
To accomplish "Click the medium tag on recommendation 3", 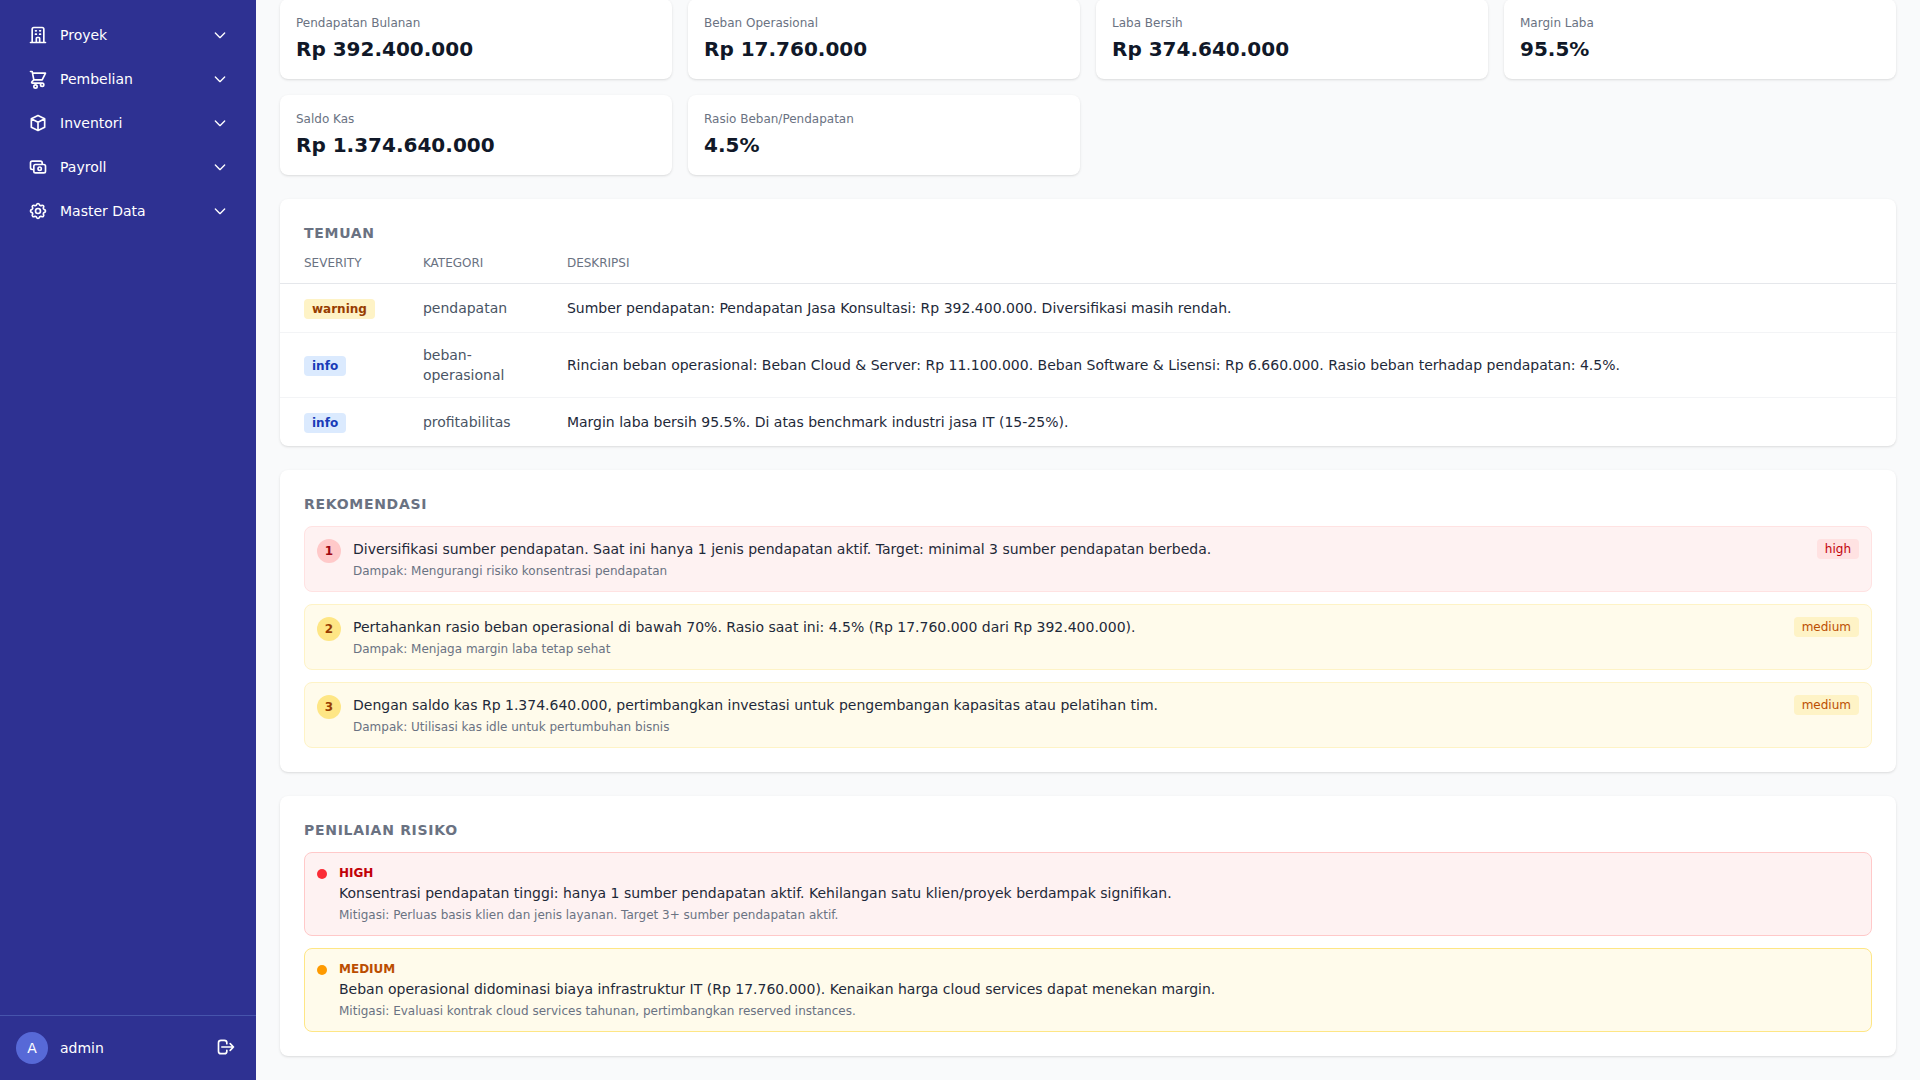I will [x=1825, y=705].
